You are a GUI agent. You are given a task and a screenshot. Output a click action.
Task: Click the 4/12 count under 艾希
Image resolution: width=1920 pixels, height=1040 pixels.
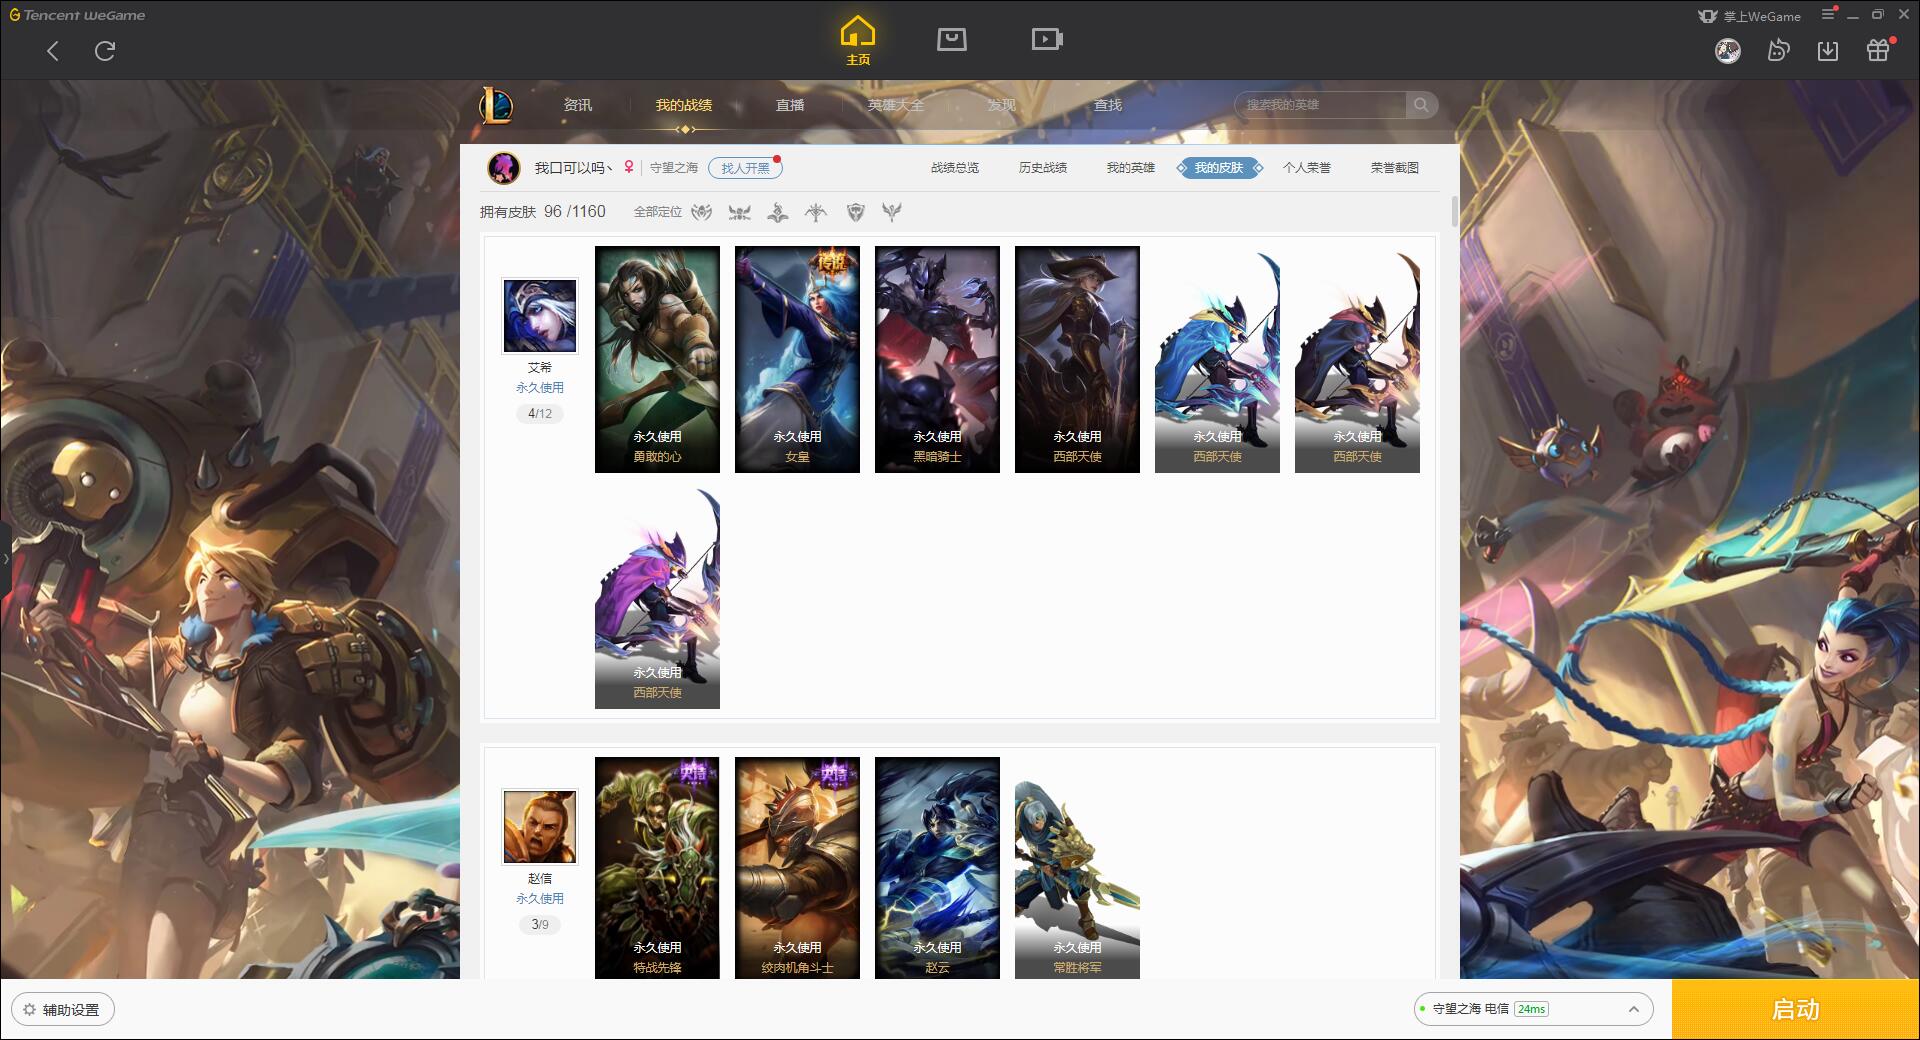coord(540,414)
